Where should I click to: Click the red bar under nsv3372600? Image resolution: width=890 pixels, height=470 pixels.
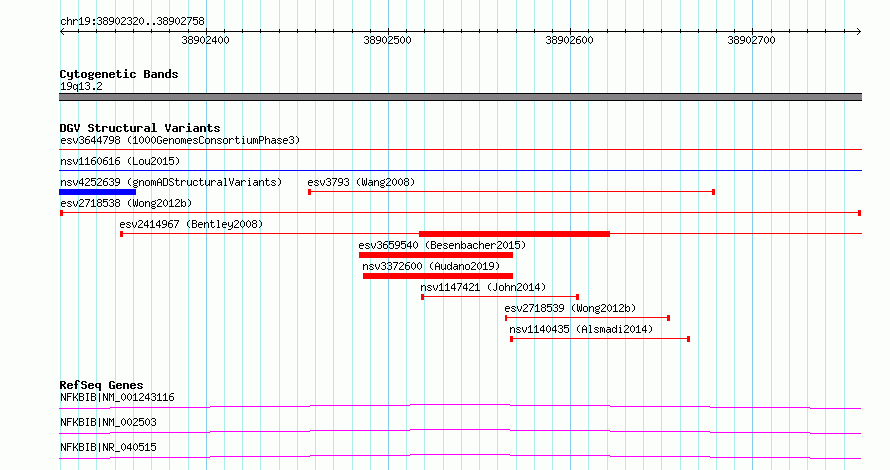tap(438, 276)
